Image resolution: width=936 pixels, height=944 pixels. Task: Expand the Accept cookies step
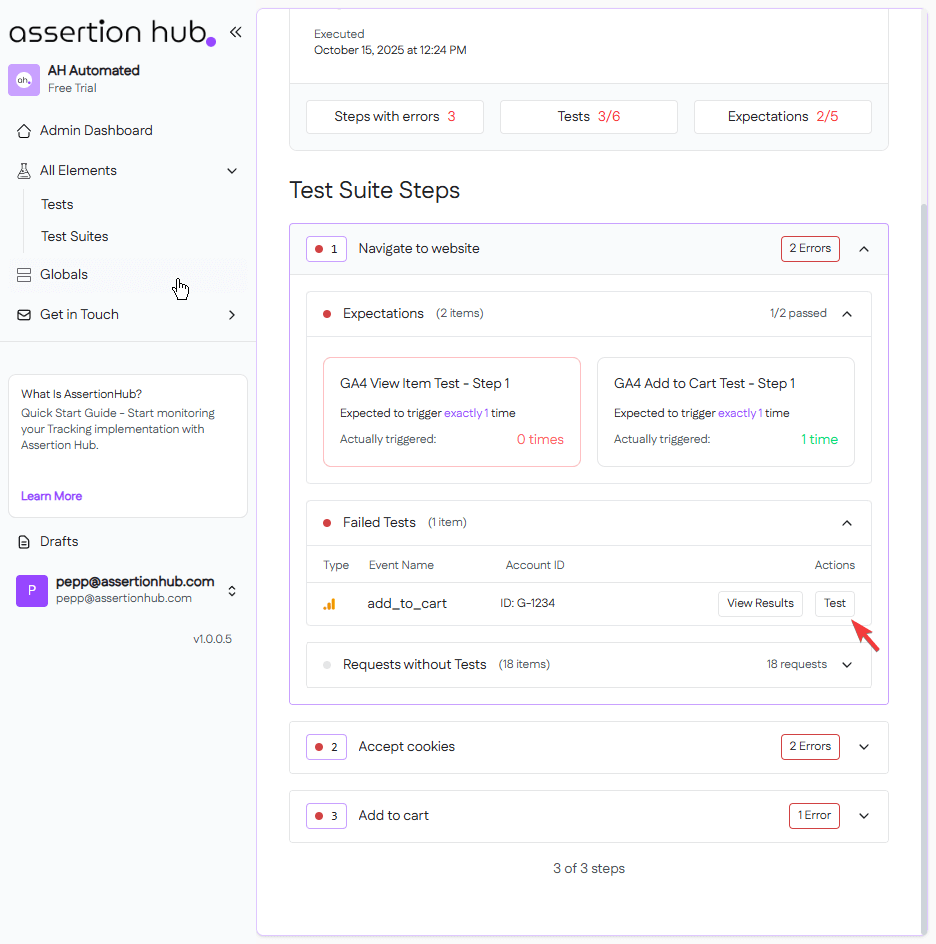click(x=865, y=747)
